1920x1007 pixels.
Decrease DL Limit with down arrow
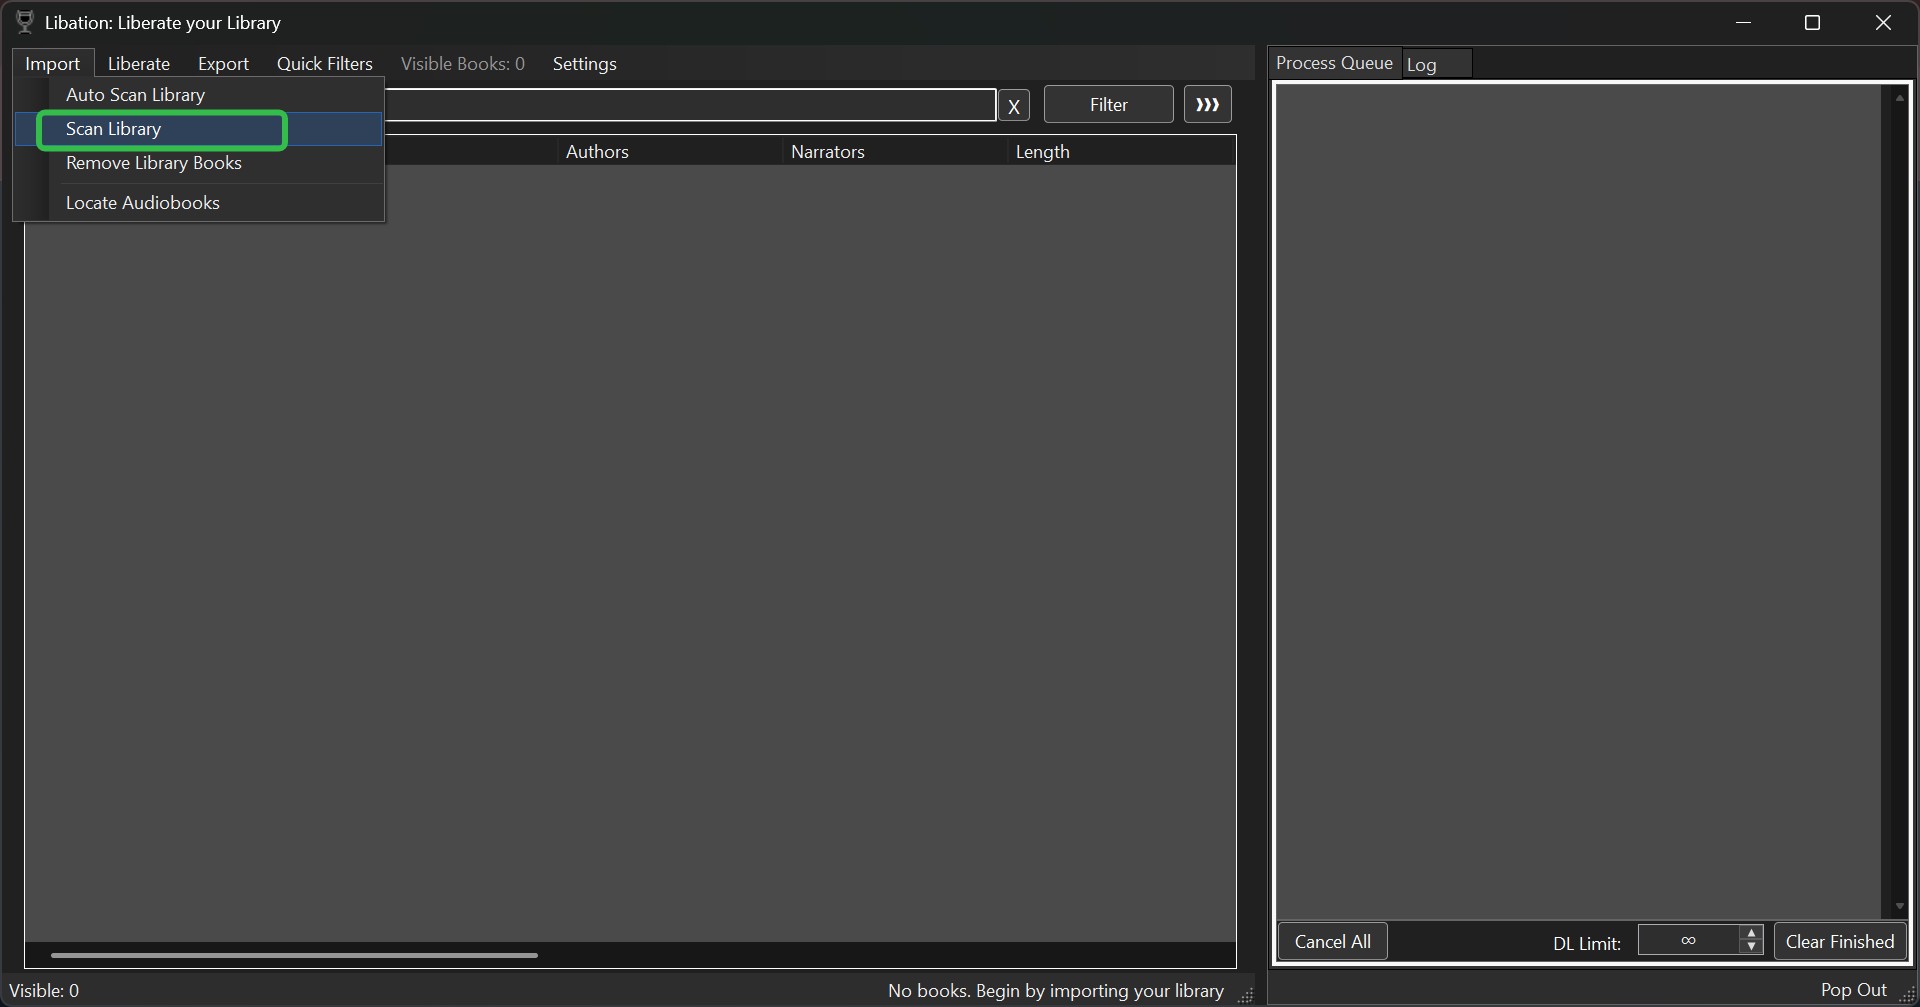[x=1750, y=947]
